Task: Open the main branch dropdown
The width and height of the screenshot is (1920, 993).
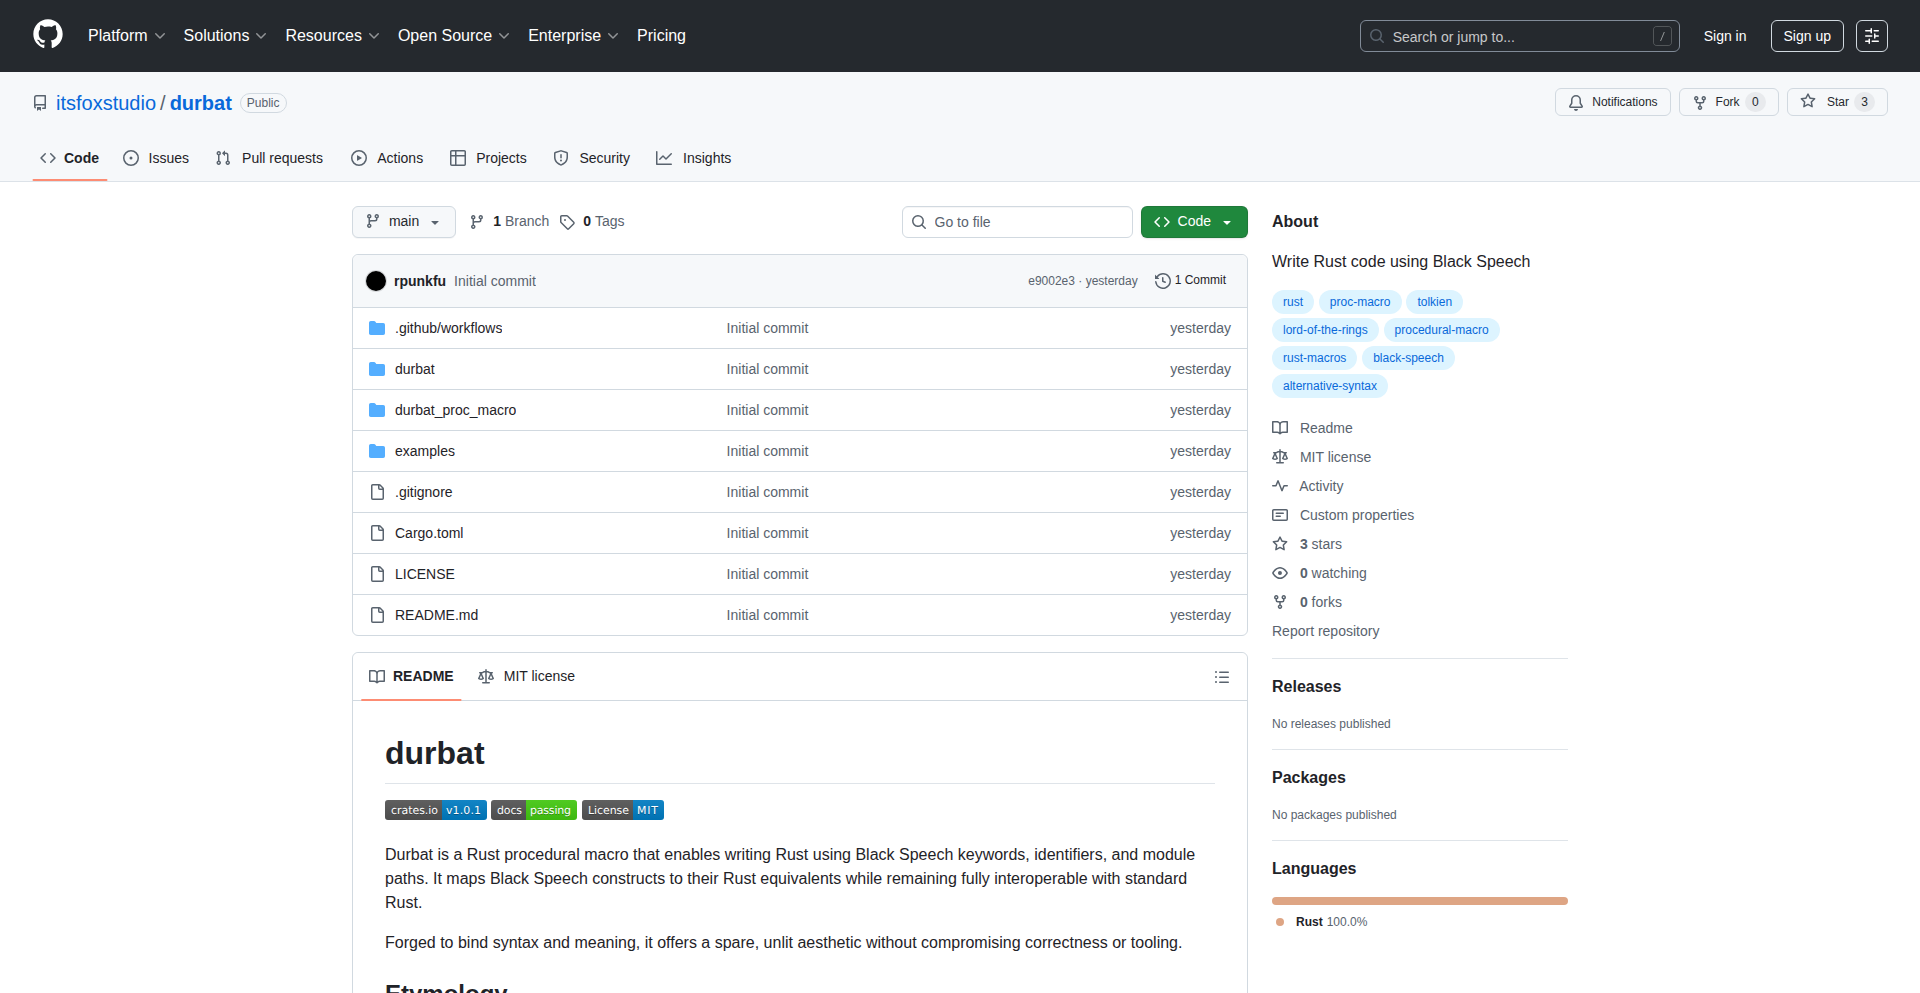Action: pos(403,221)
